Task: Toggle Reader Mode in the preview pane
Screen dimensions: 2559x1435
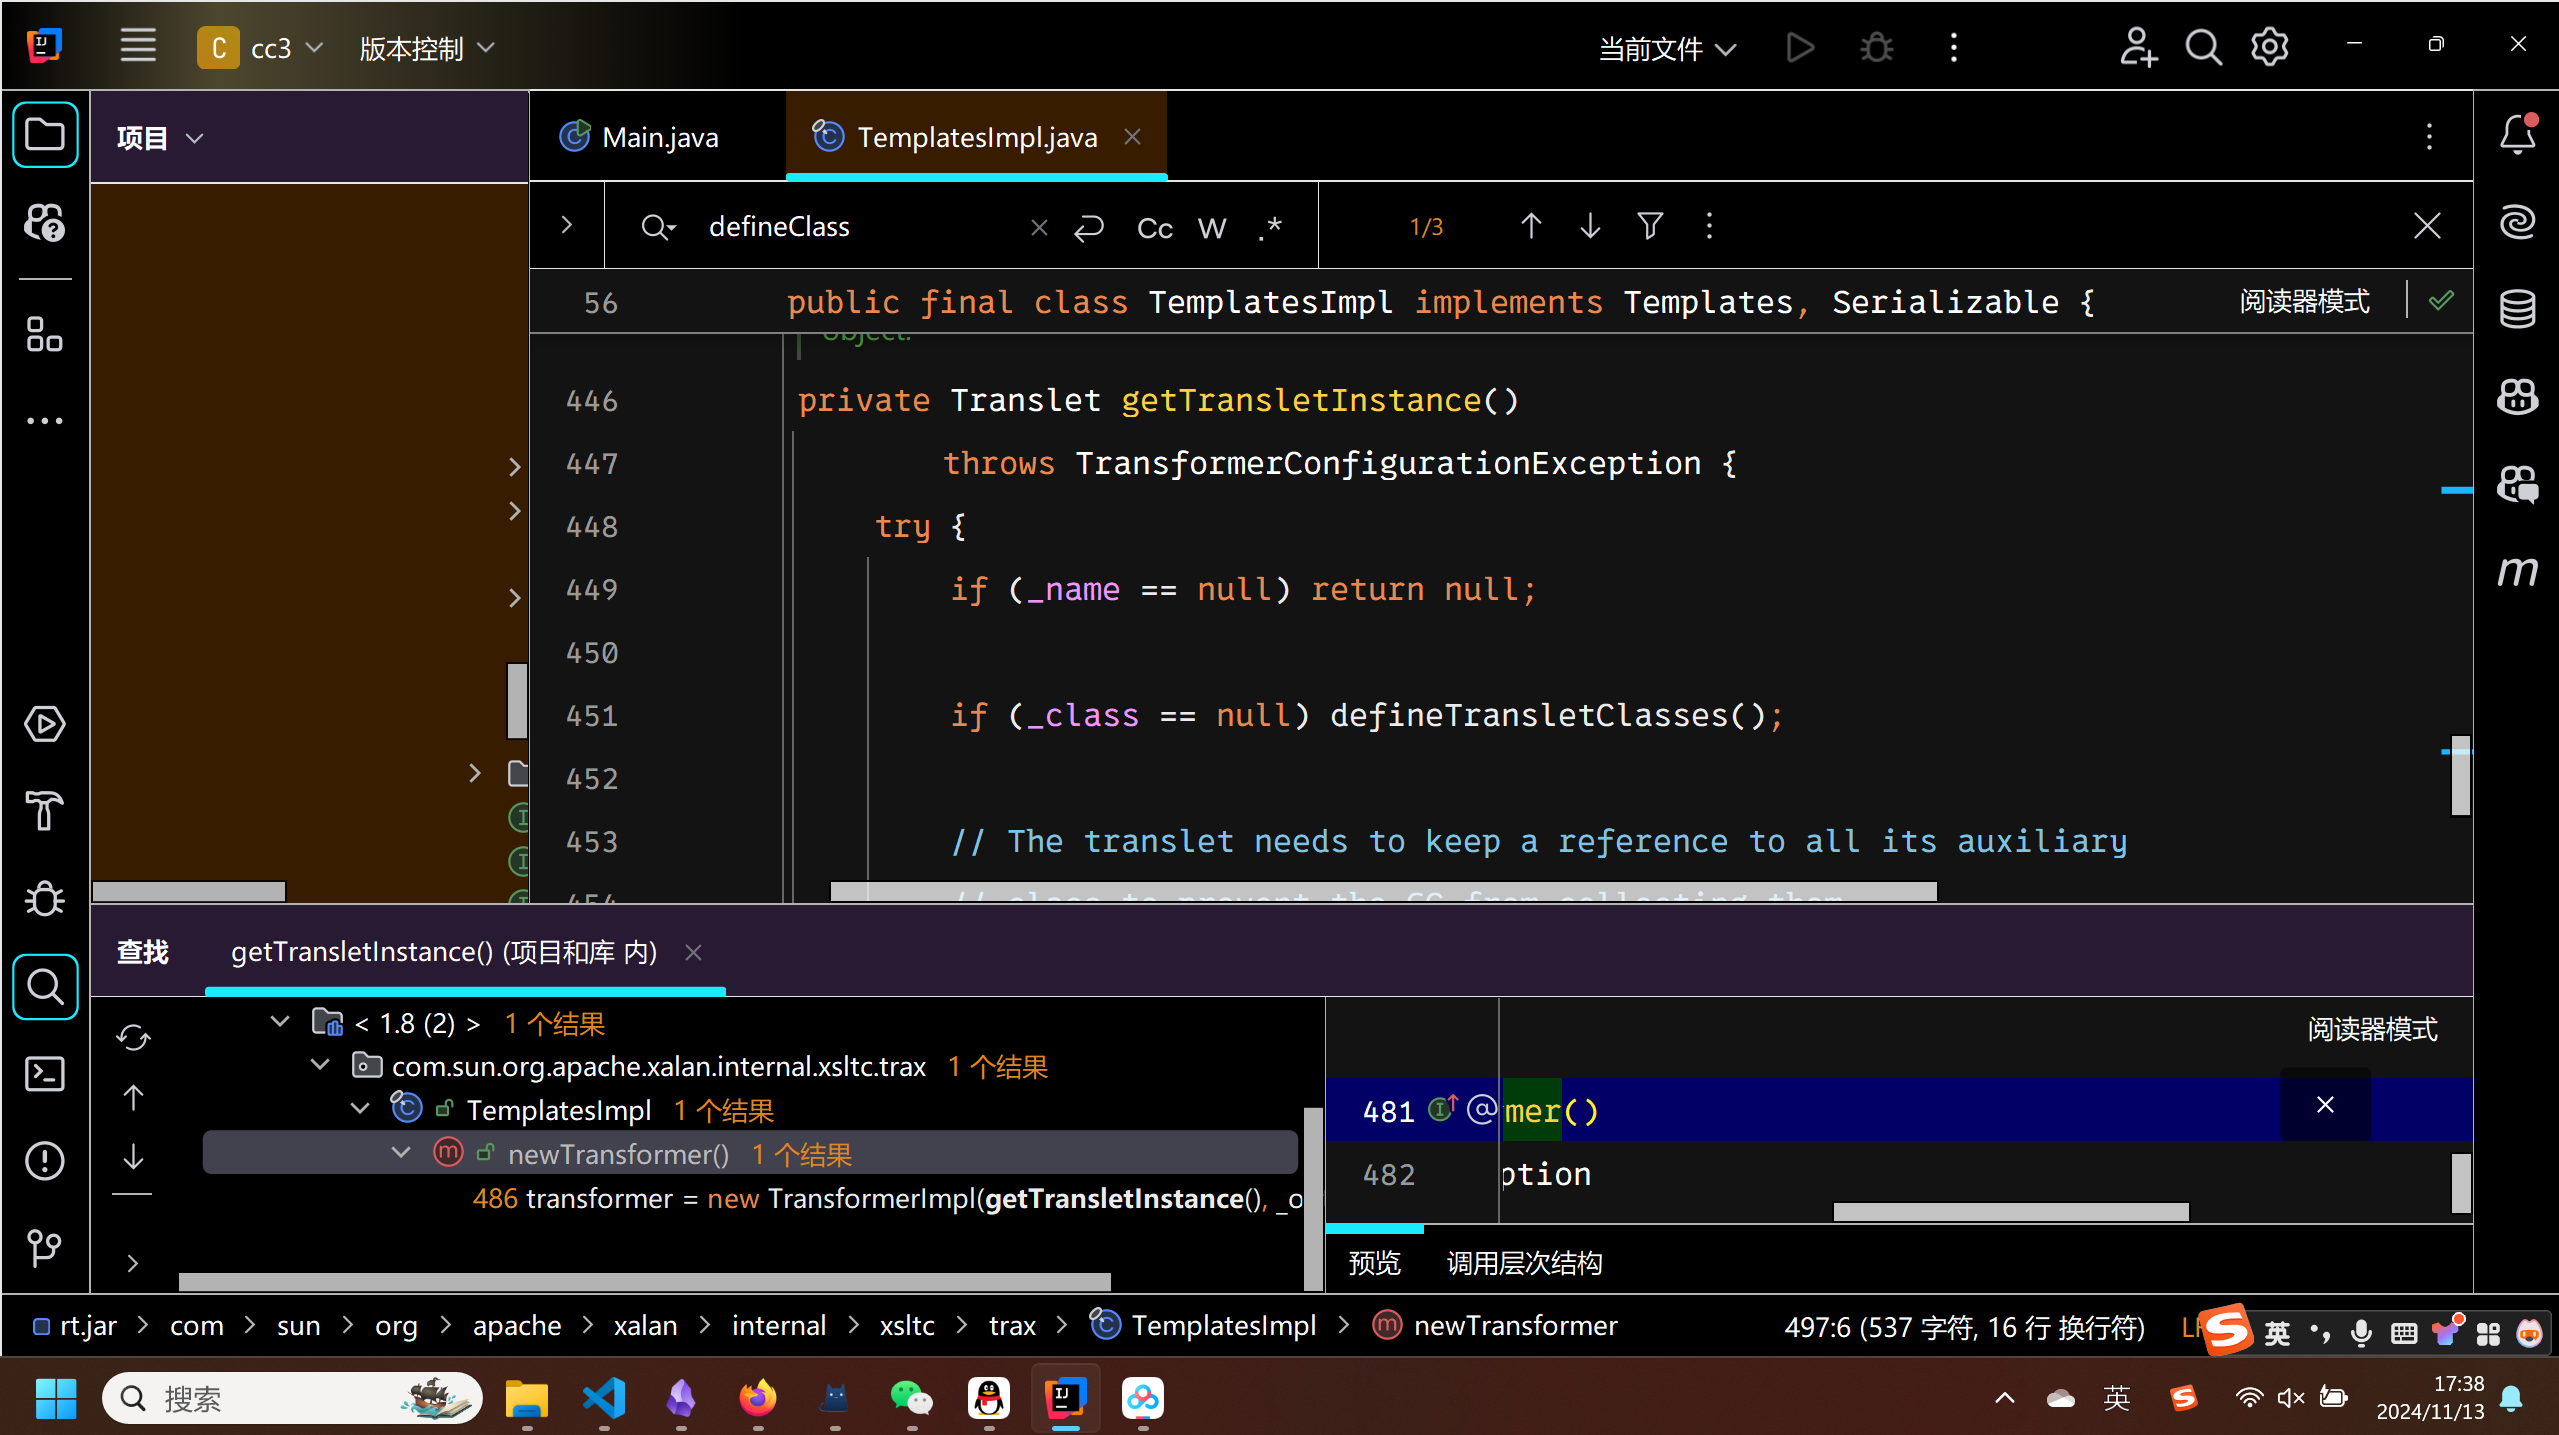Action: (2372, 1029)
